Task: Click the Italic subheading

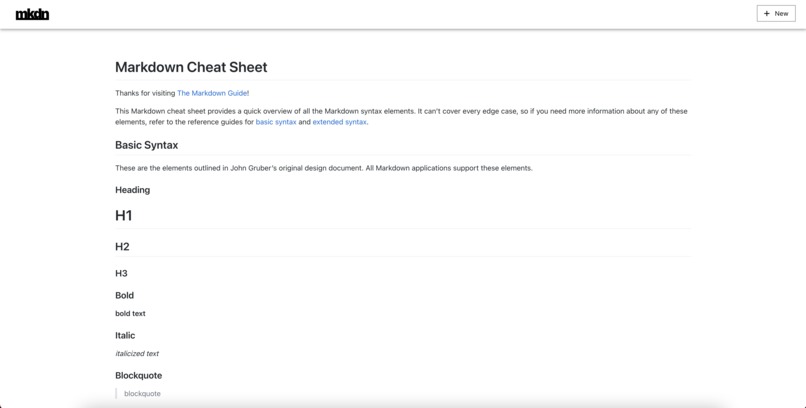Action: [x=125, y=336]
